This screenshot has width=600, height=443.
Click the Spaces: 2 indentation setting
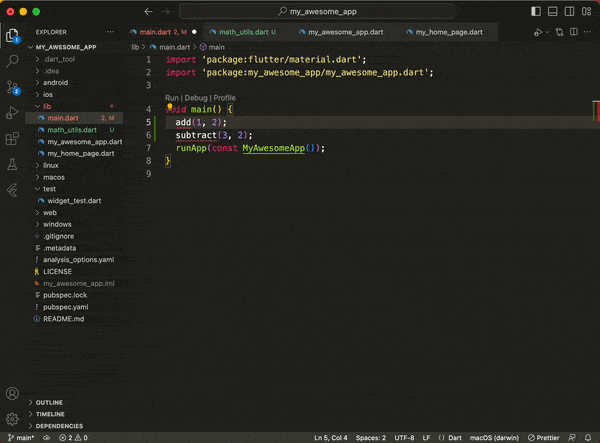tap(371, 438)
